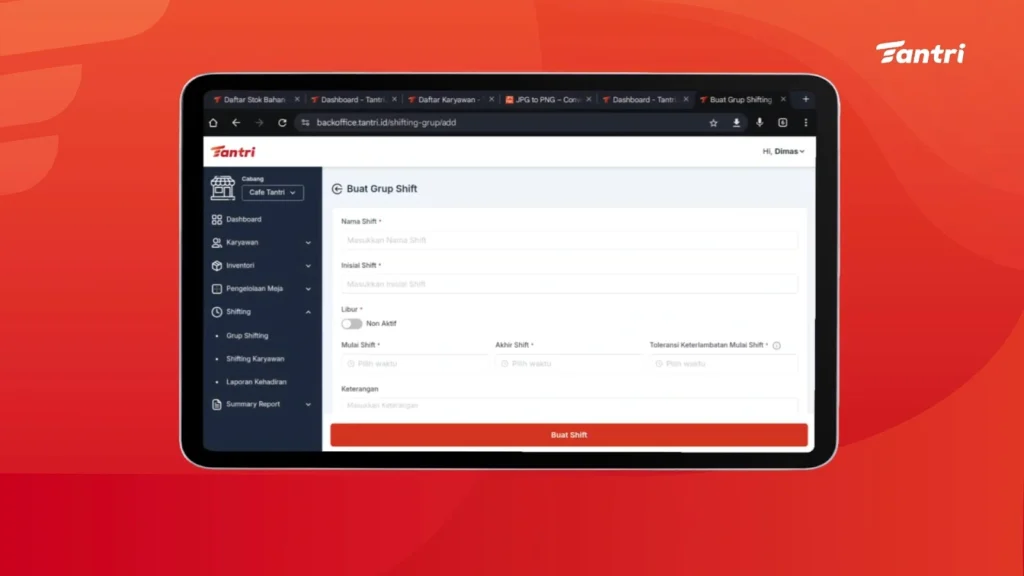This screenshot has height=576, width=1024.
Task: Bookmark page with the star icon
Action: [x=713, y=123]
